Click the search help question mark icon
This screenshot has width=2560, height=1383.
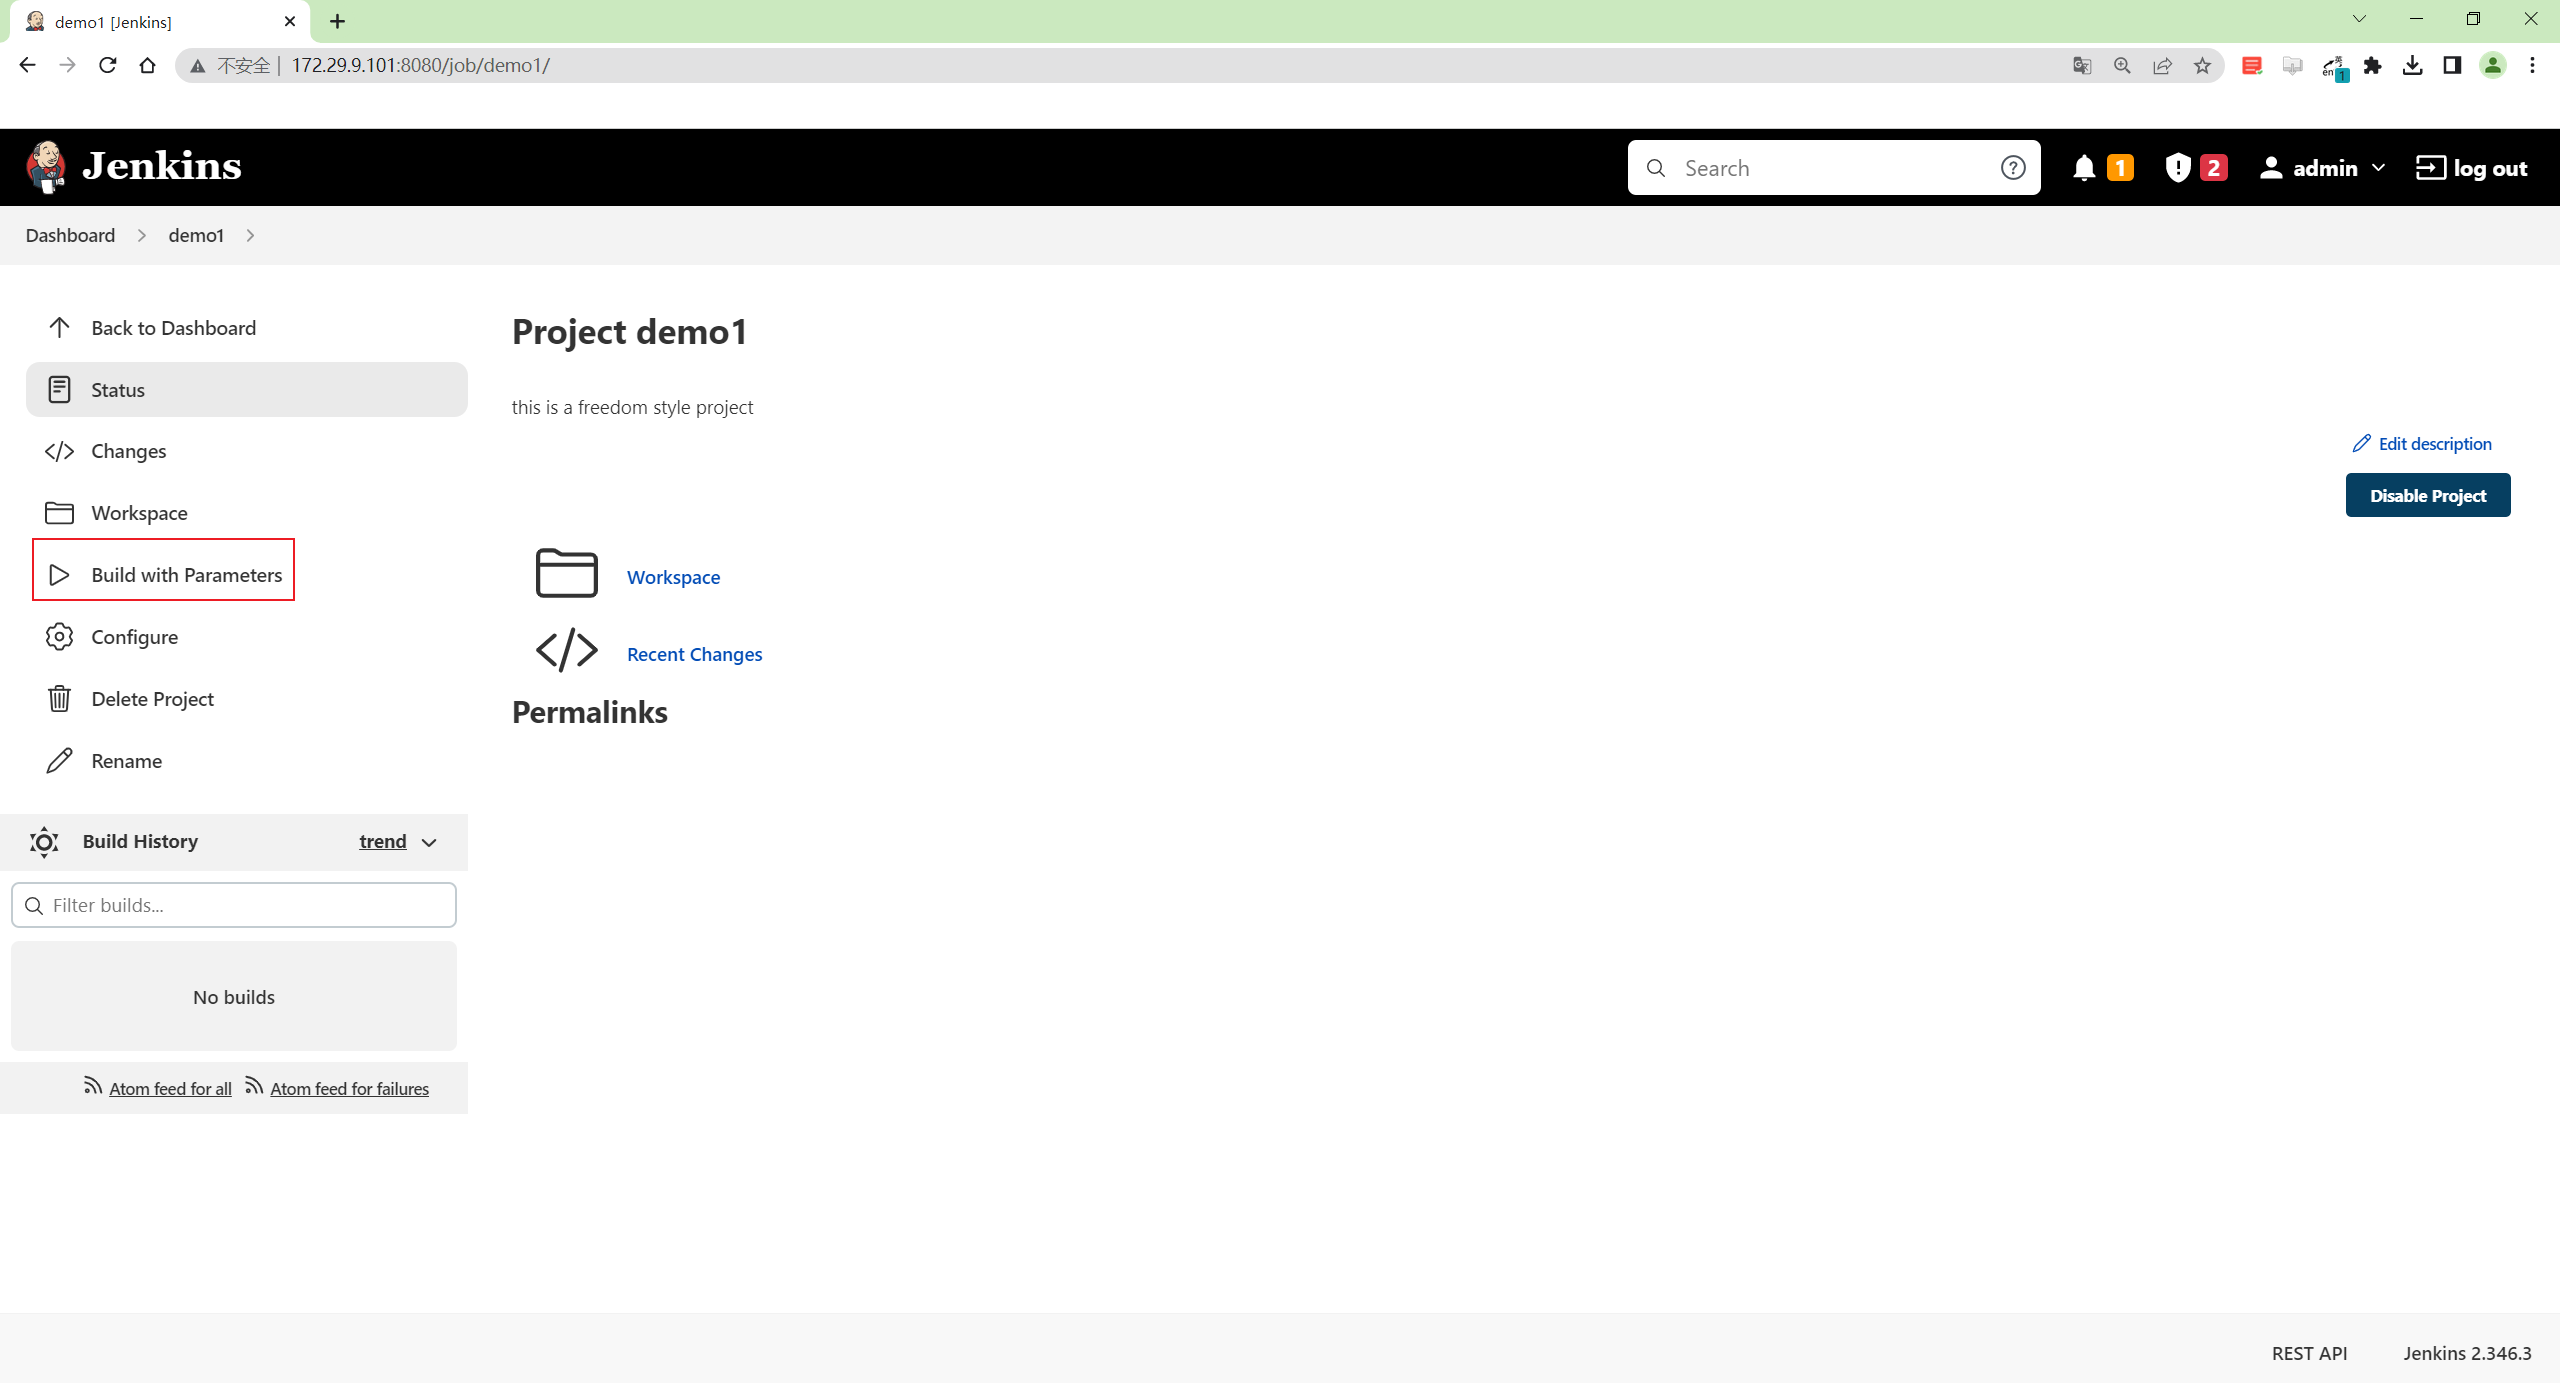tap(2013, 168)
